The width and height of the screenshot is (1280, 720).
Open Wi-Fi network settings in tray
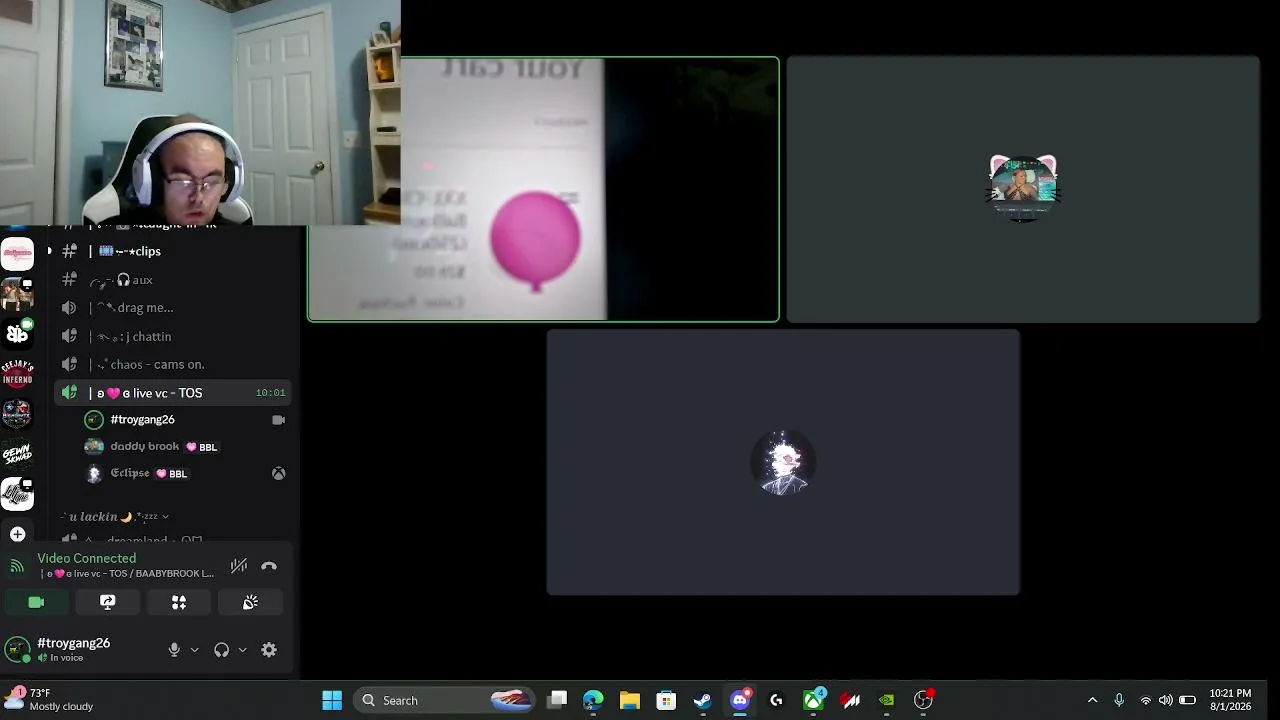1146,700
